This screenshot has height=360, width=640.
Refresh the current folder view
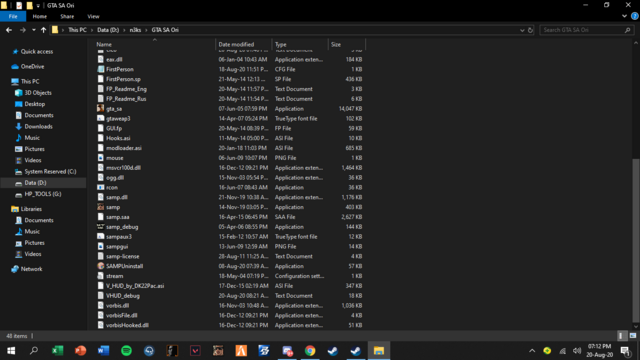click(x=530, y=30)
